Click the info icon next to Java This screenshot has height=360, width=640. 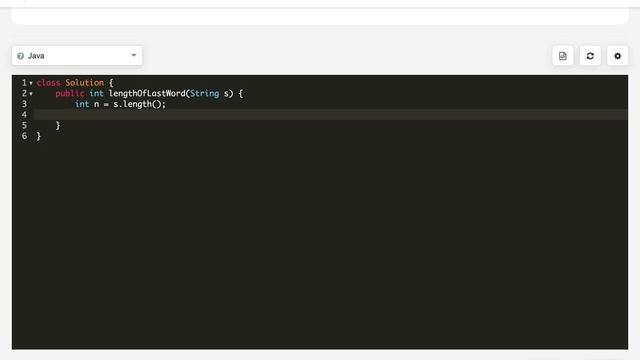click(20, 56)
